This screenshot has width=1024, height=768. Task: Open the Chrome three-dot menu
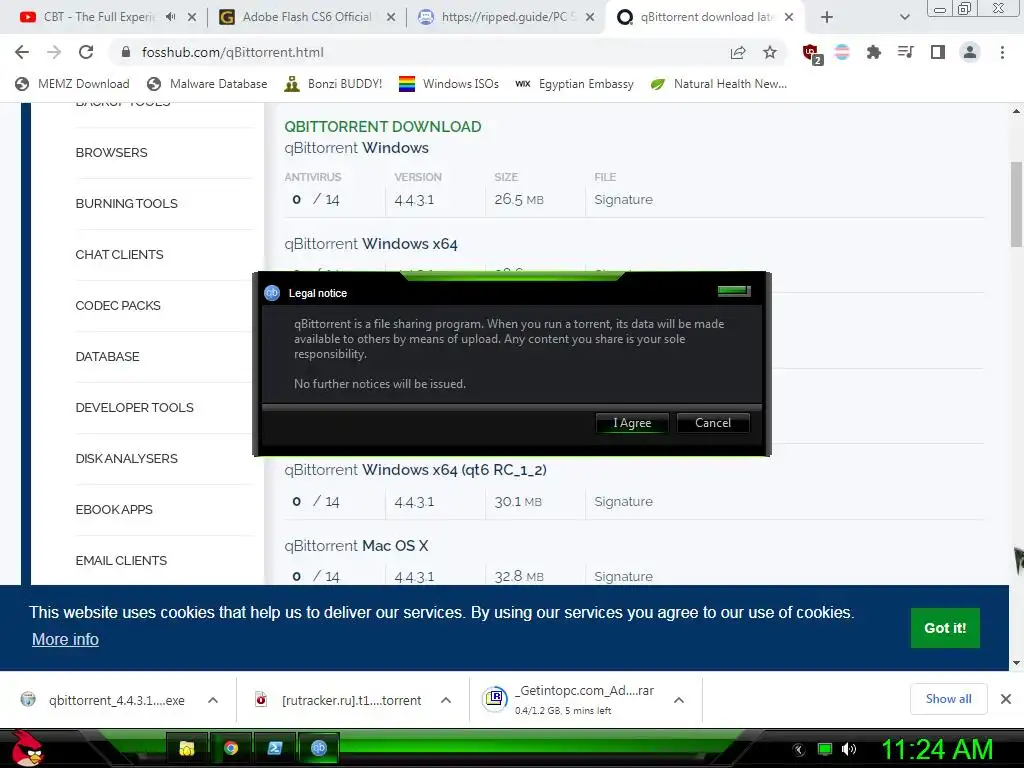pos(1002,52)
